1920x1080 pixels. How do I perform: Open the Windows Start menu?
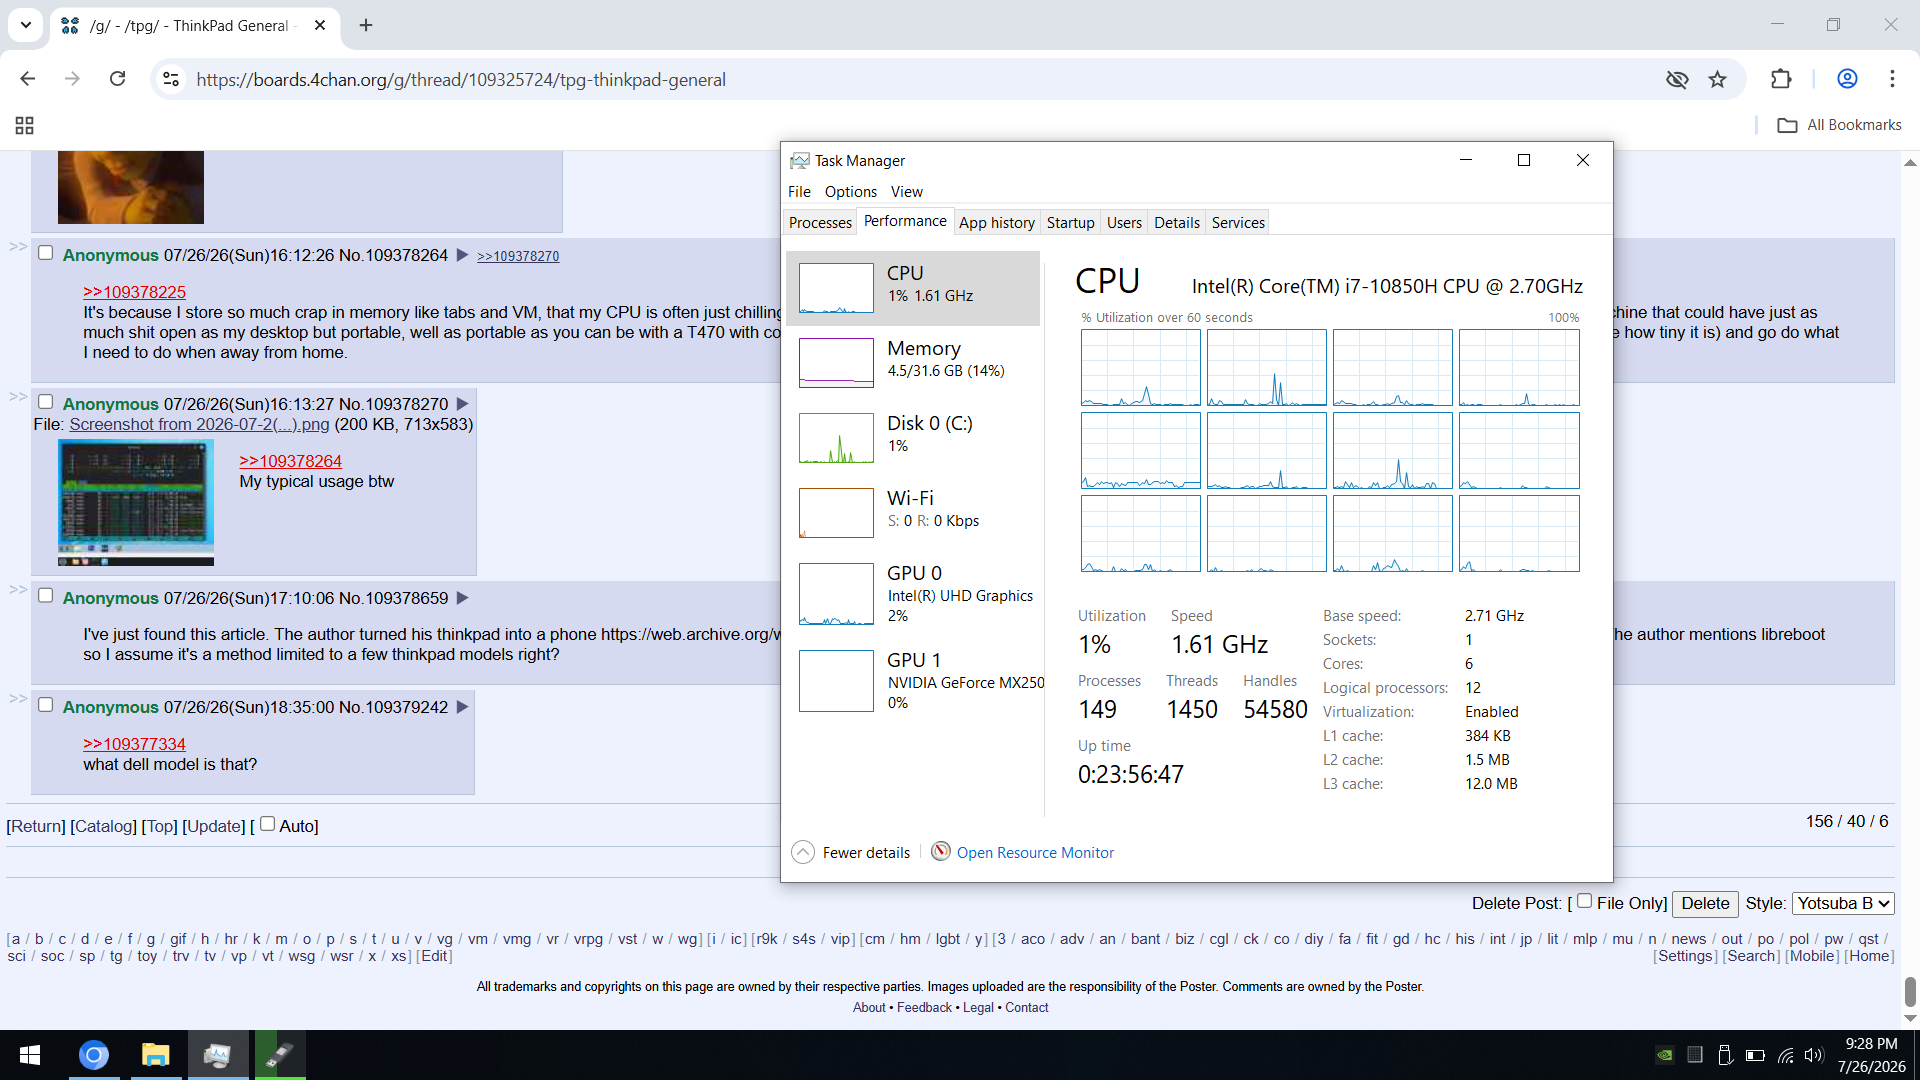click(x=30, y=1055)
